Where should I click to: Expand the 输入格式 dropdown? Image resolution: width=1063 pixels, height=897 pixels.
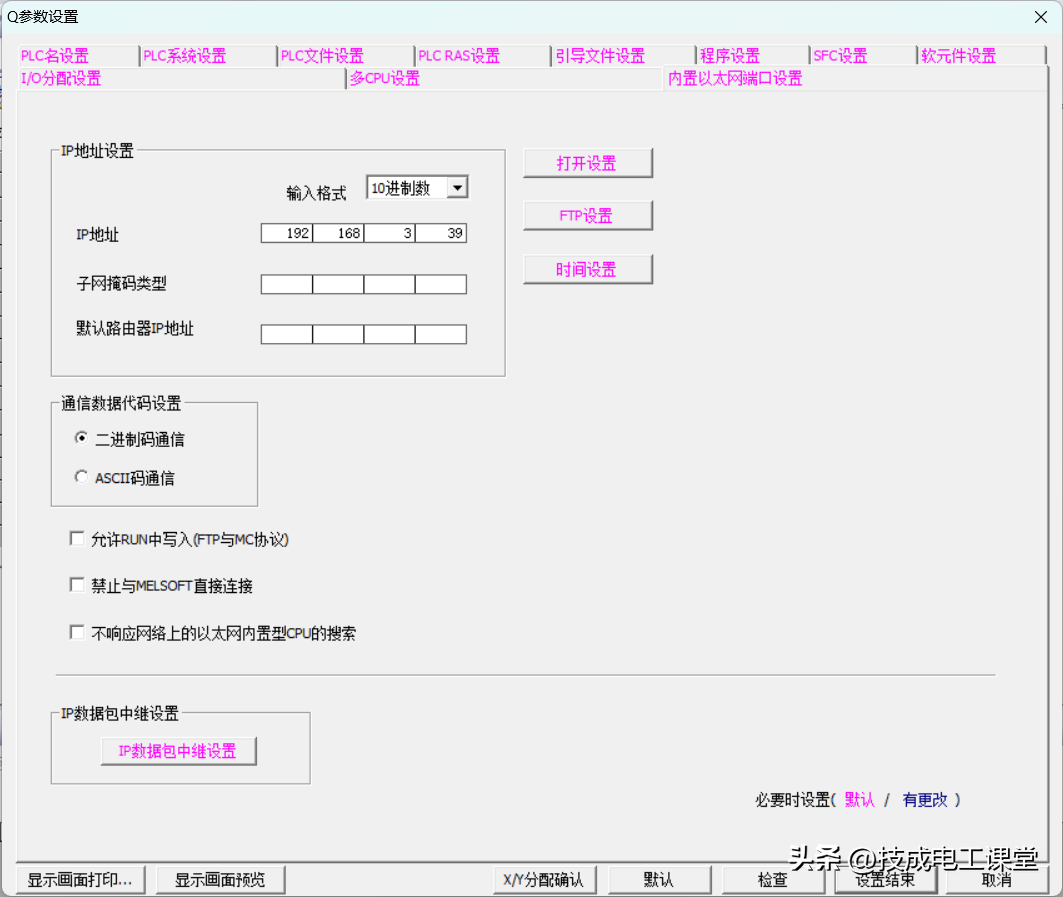457,188
